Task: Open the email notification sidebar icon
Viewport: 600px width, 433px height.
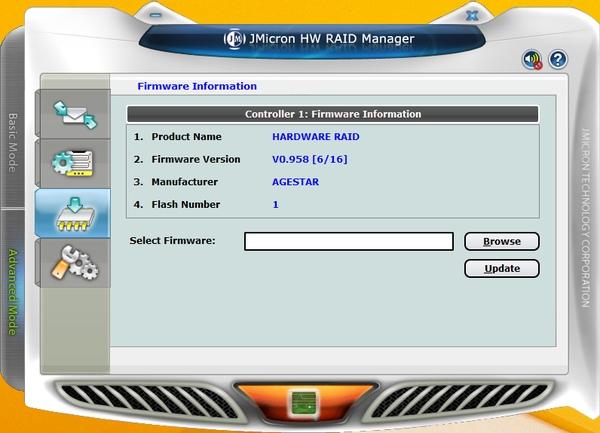Action: click(74, 114)
